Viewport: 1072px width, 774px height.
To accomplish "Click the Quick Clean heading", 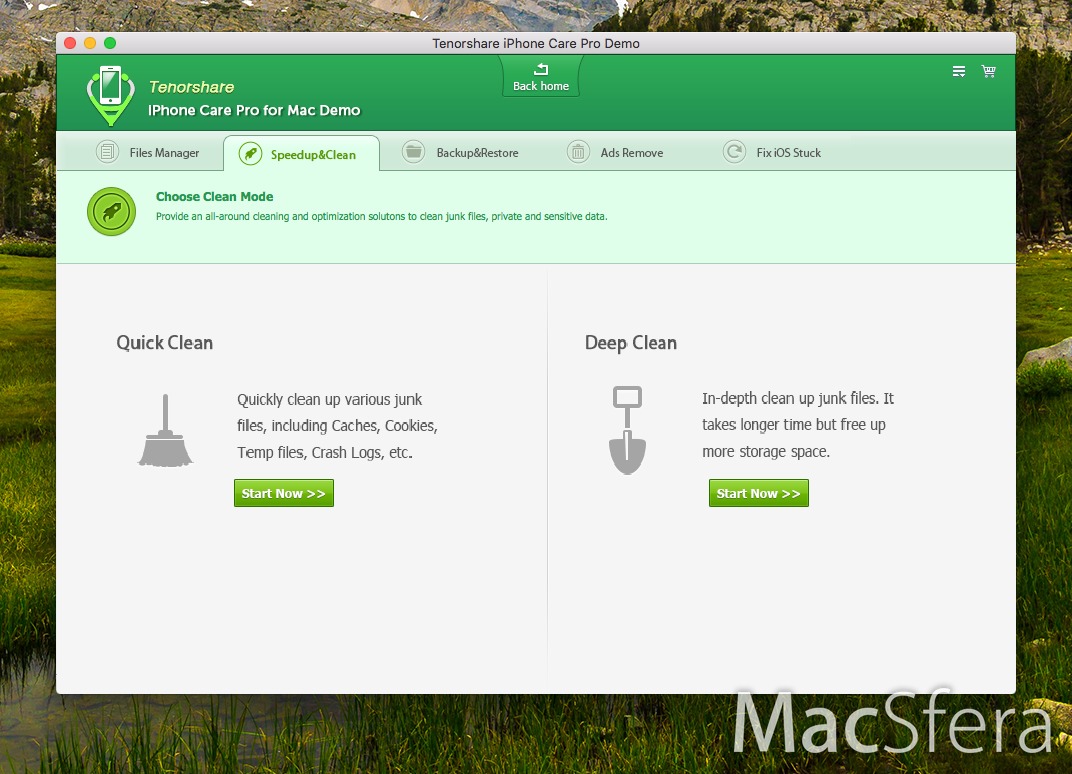I will click(165, 343).
